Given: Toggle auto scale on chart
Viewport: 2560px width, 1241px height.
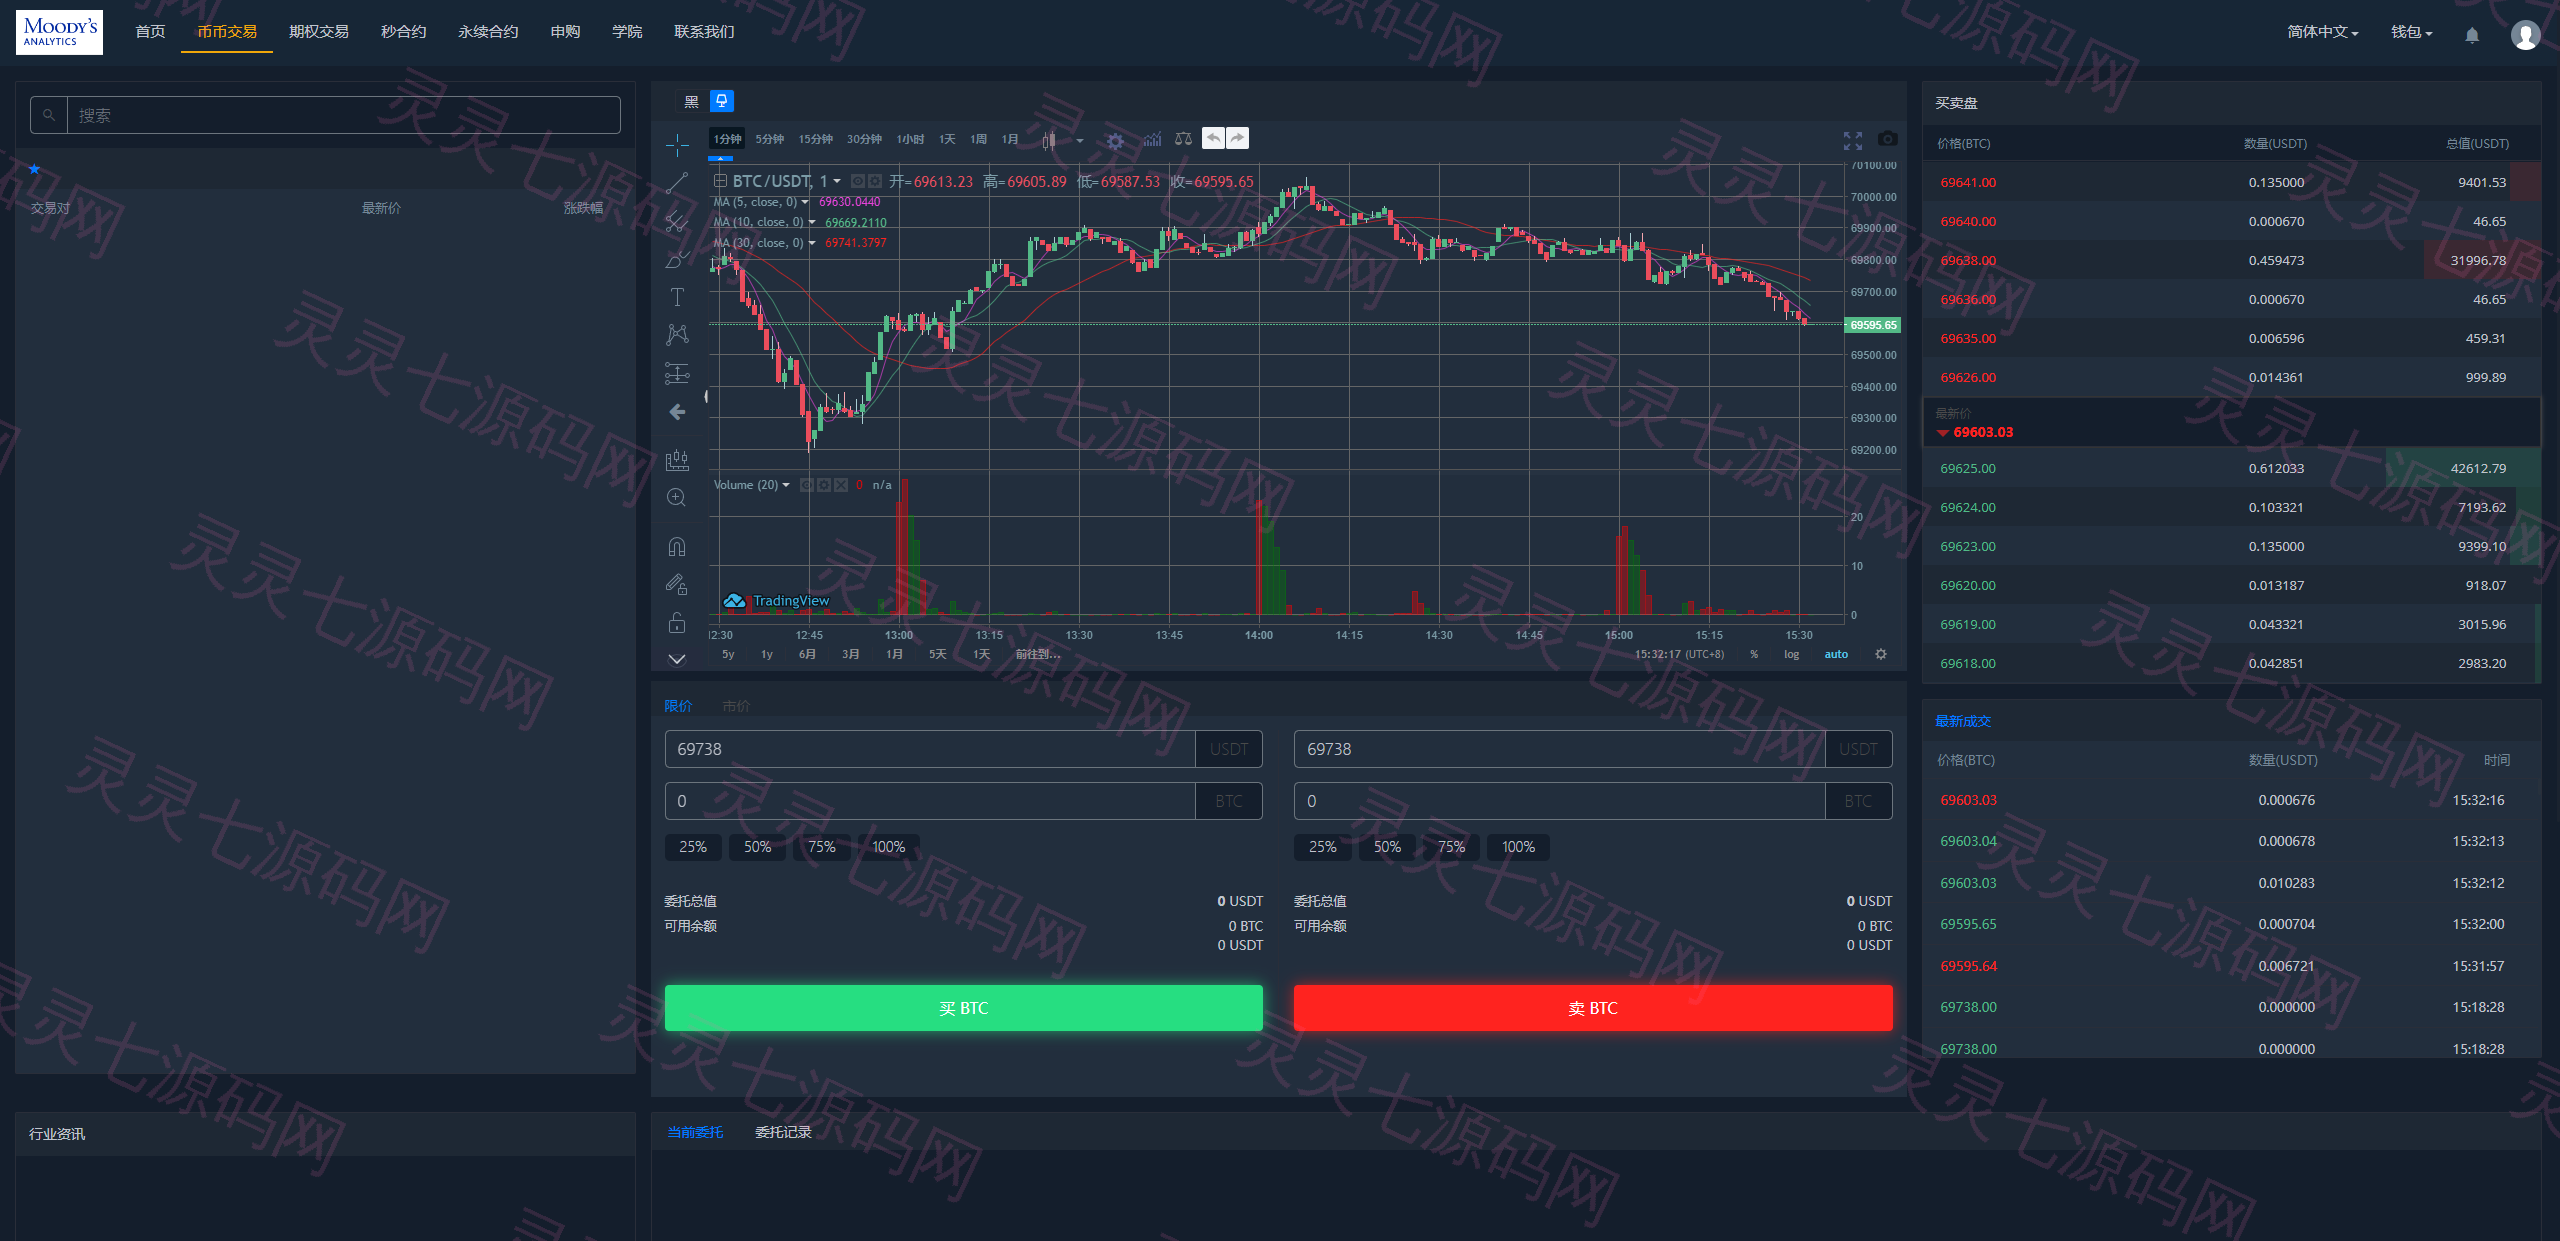Looking at the screenshot, I should pos(1836,654).
